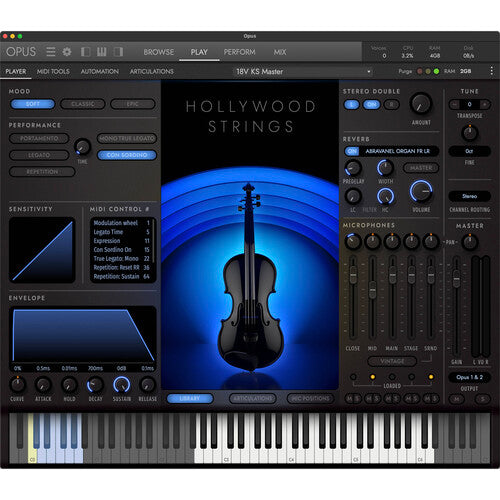Click the tune transpose minus button
Screen dimensions: 500x500
point(454,104)
